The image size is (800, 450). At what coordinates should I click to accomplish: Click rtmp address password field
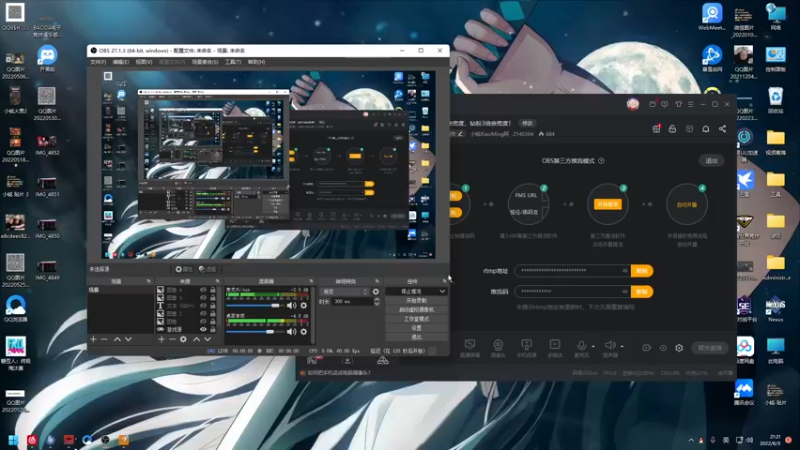pos(572,270)
